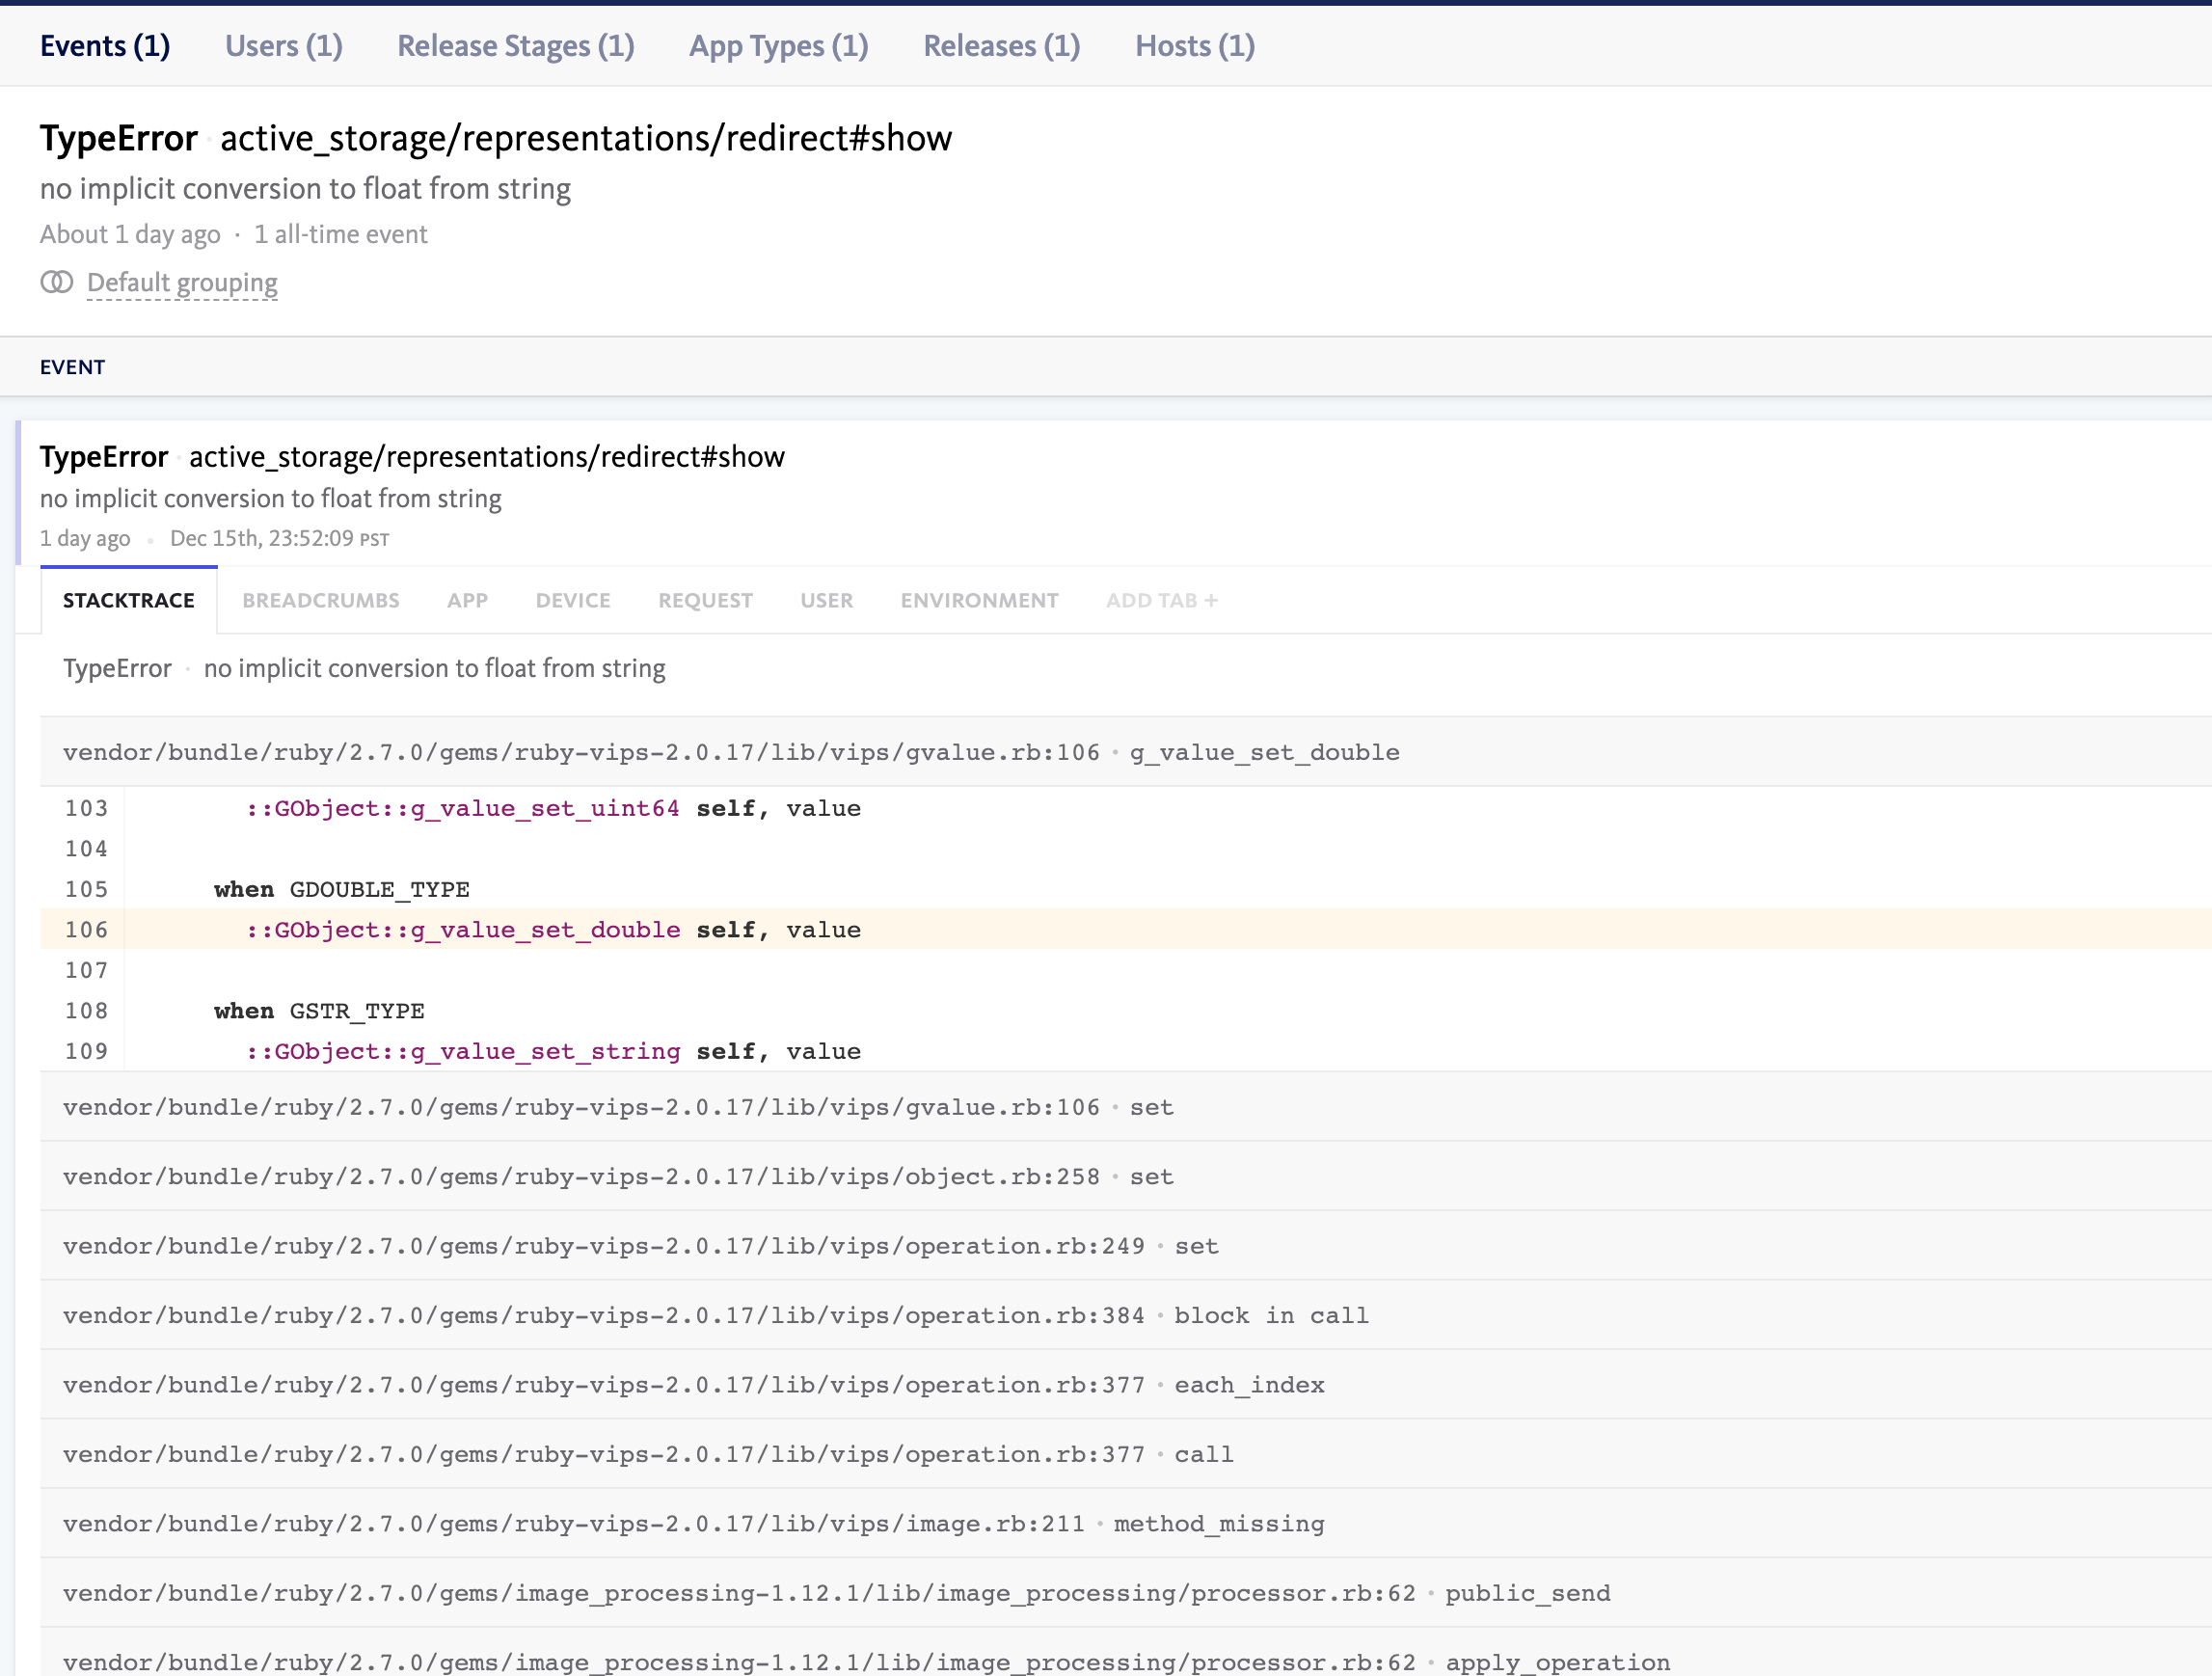Expand the image.rb:211 method_missing frame
The height and width of the screenshot is (1676, 2212).
pos(693,1524)
